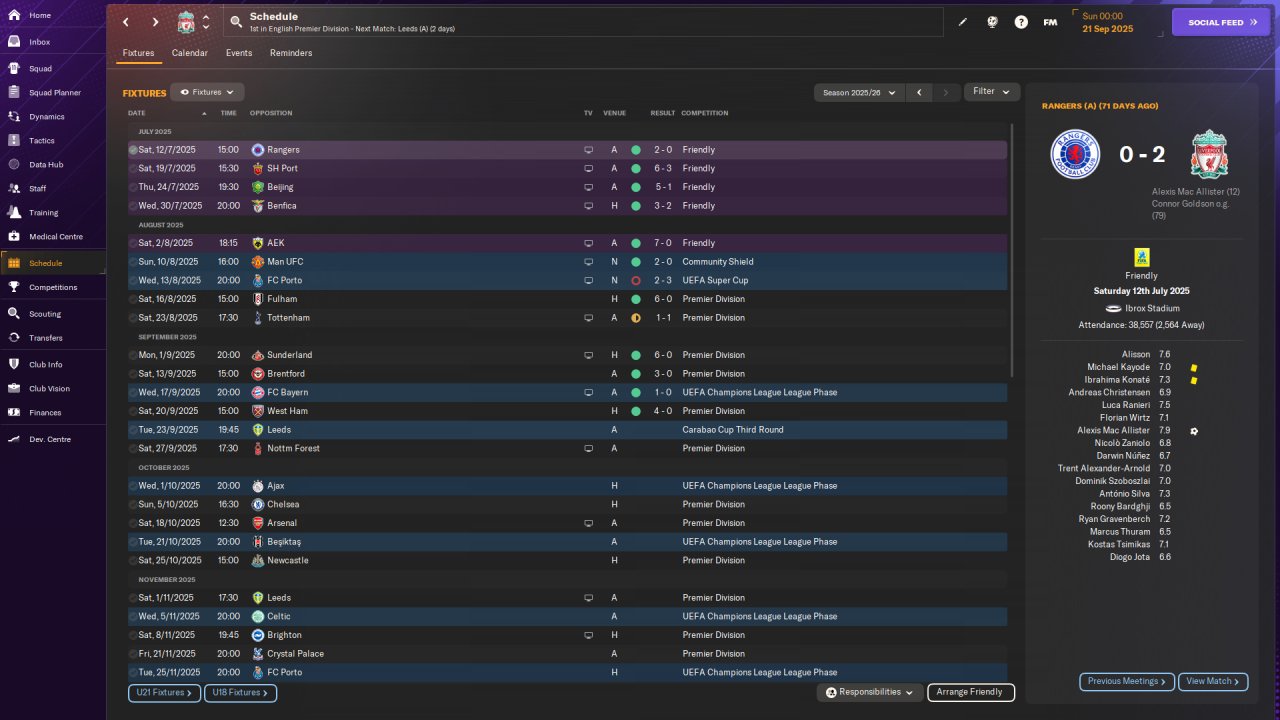
Task: Open the Filter dropdown
Action: pos(992,92)
